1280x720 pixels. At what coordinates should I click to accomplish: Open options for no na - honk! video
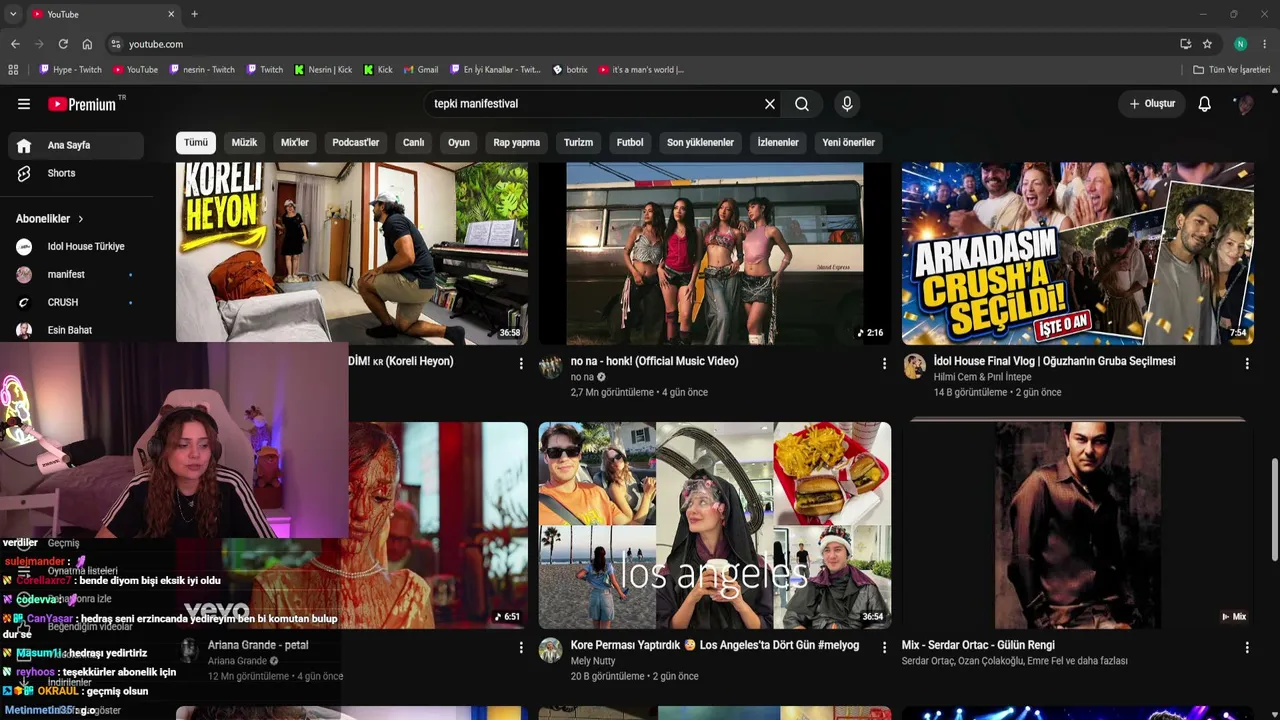point(884,364)
